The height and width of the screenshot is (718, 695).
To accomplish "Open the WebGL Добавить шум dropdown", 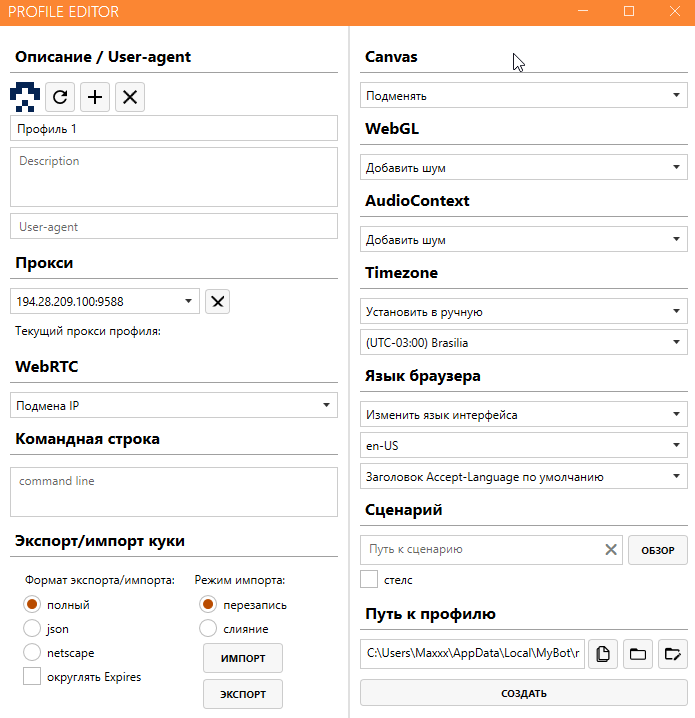I will [524, 167].
